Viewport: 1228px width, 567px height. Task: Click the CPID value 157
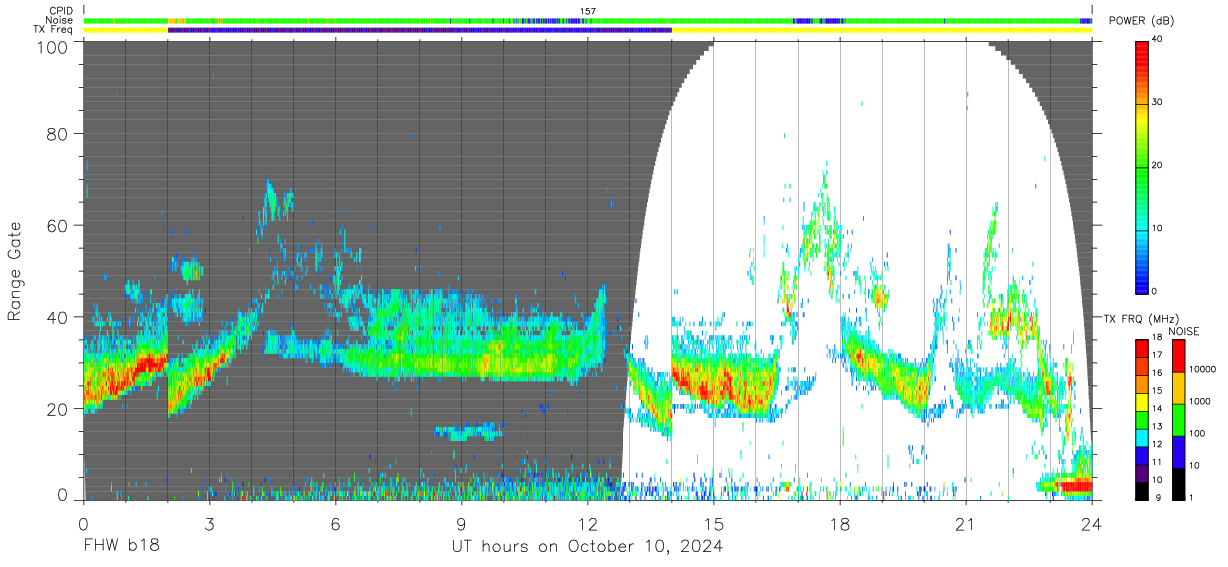point(588,11)
